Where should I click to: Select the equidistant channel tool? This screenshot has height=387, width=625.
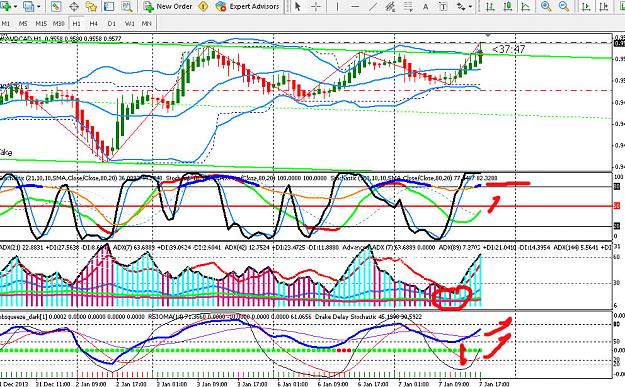[390, 6]
